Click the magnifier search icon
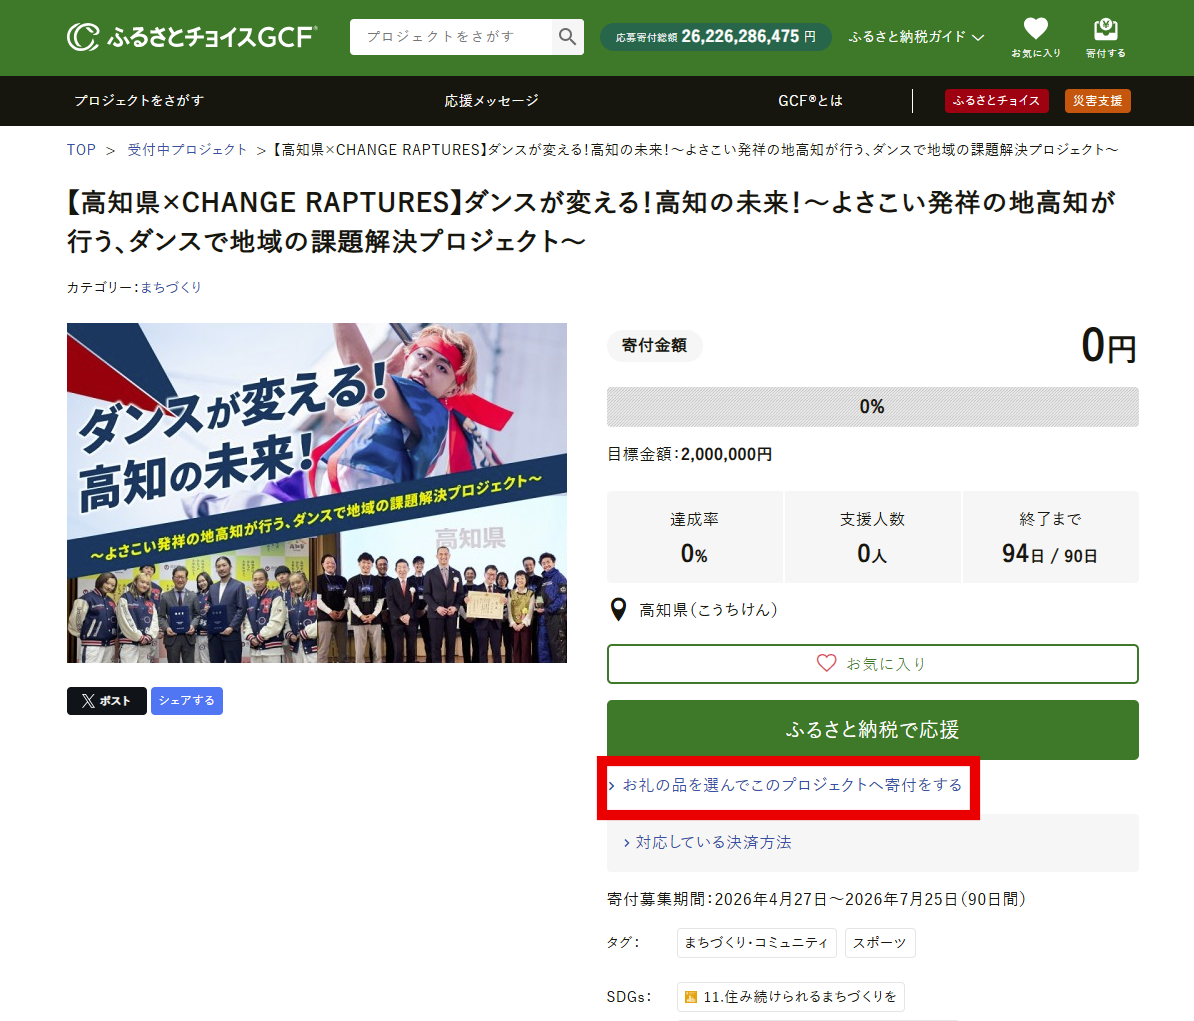Image resolution: width=1194 pixels, height=1021 pixels. [567, 37]
